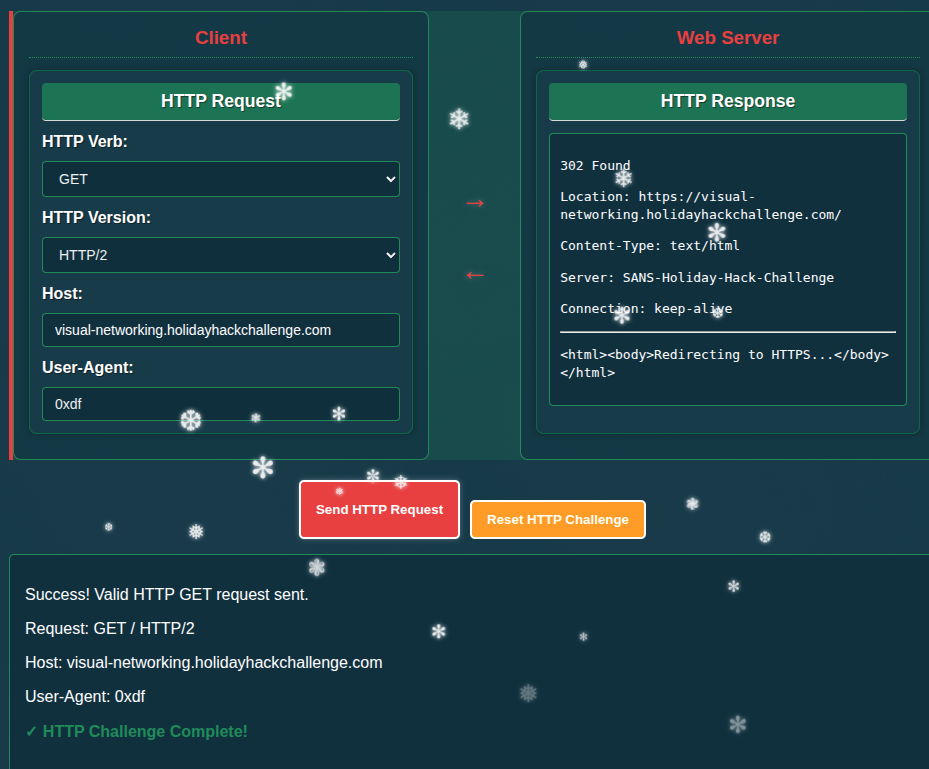Open the HTTP Verb dropdown showing GET

[220, 179]
